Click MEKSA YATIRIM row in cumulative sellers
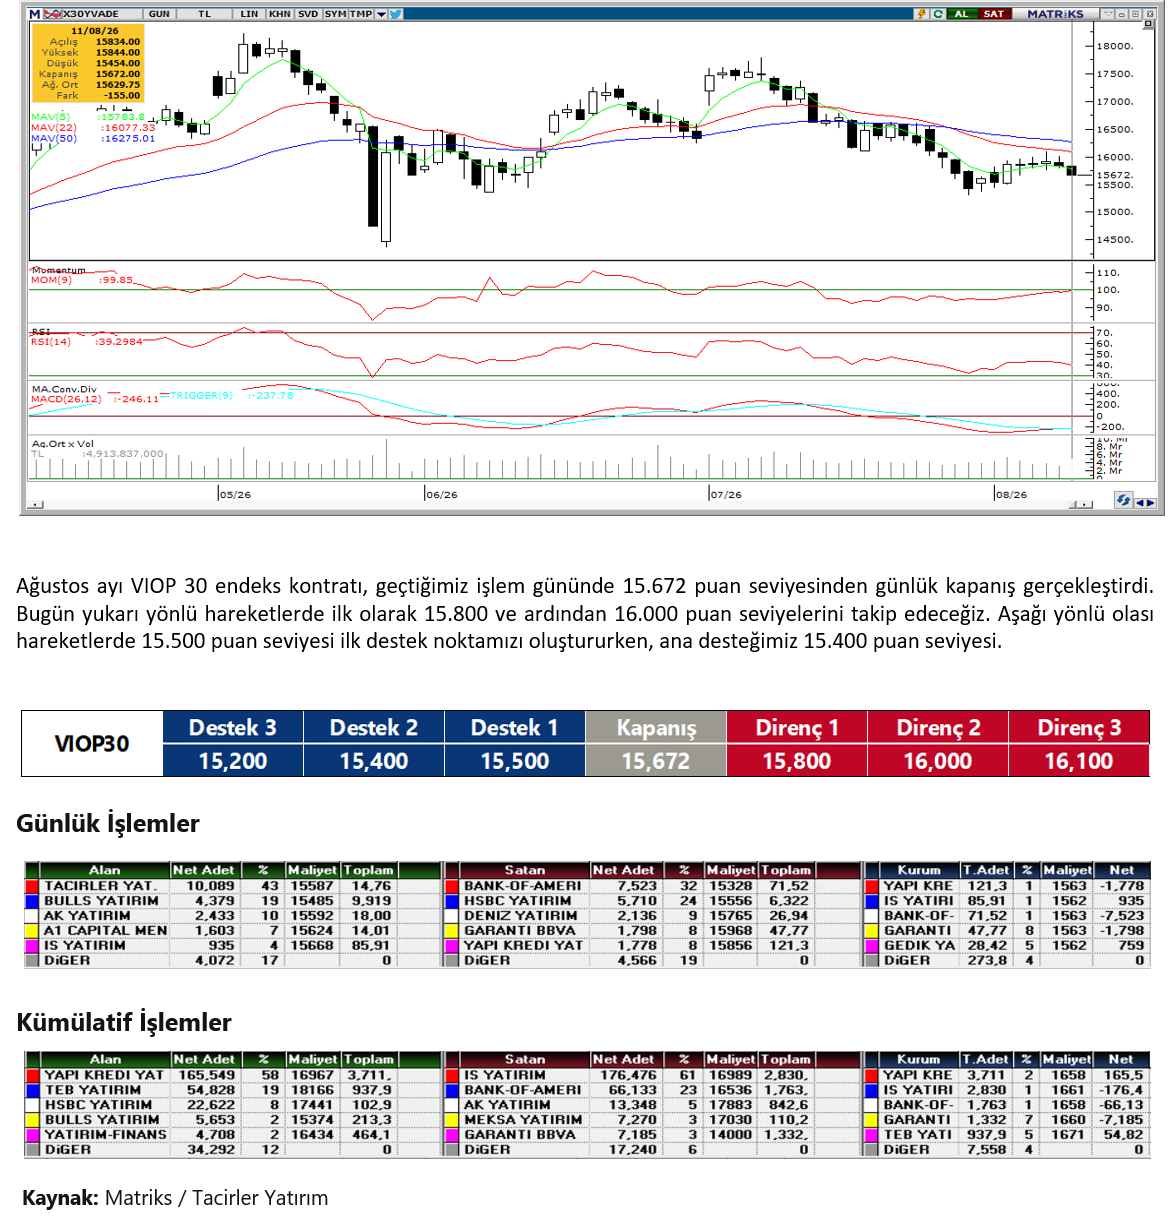The width and height of the screenshot is (1169, 1223). click(x=652, y=1120)
